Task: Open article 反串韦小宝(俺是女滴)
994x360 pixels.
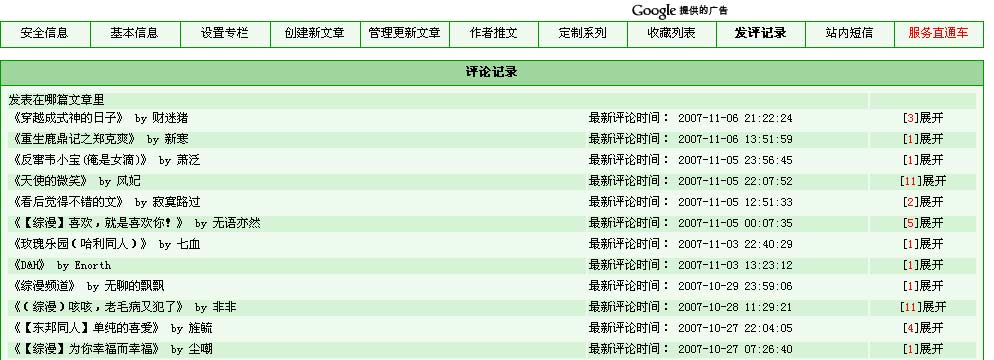Action: click(x=80, y=160)
